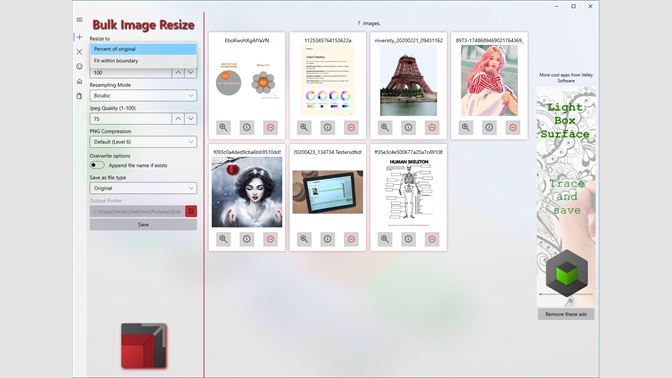Remove the Snow White illustration
This screenshot has width=672, height=378.
270,239
